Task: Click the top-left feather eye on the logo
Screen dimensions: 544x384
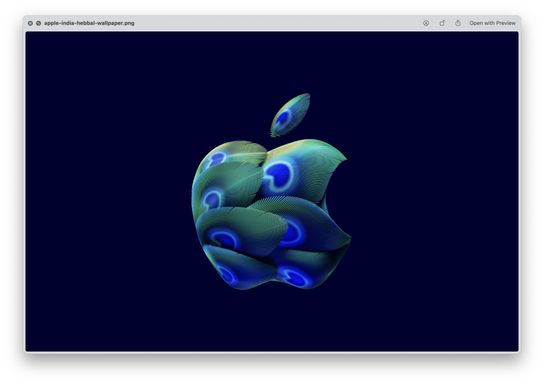Action: pos(218,159)
